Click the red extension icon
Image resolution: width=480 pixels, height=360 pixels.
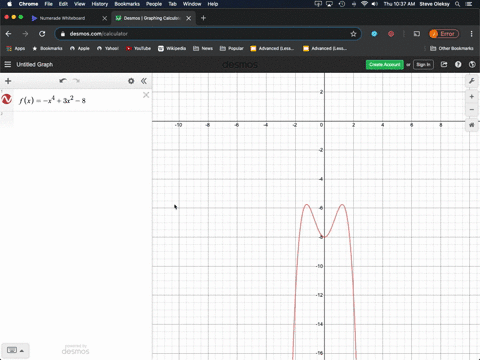pos(391,34)
